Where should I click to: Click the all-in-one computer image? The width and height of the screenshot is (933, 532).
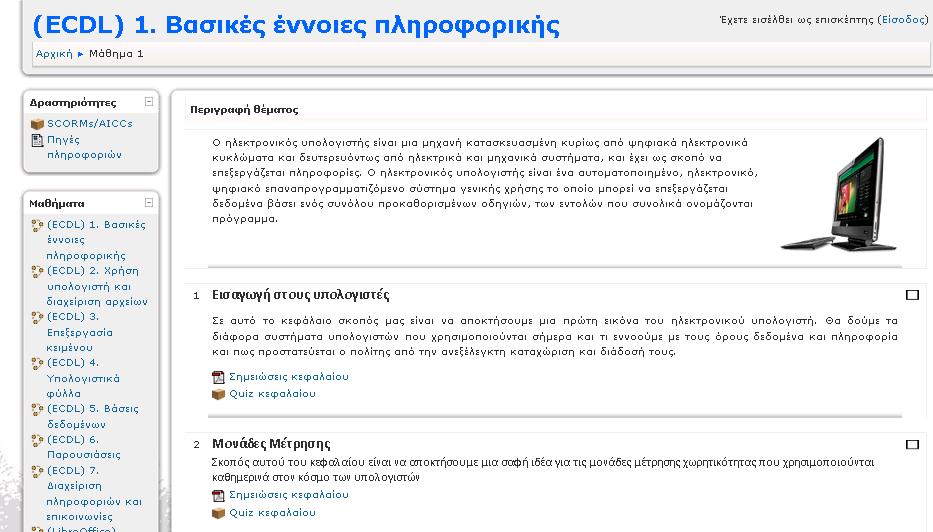(x=840, y=194)
